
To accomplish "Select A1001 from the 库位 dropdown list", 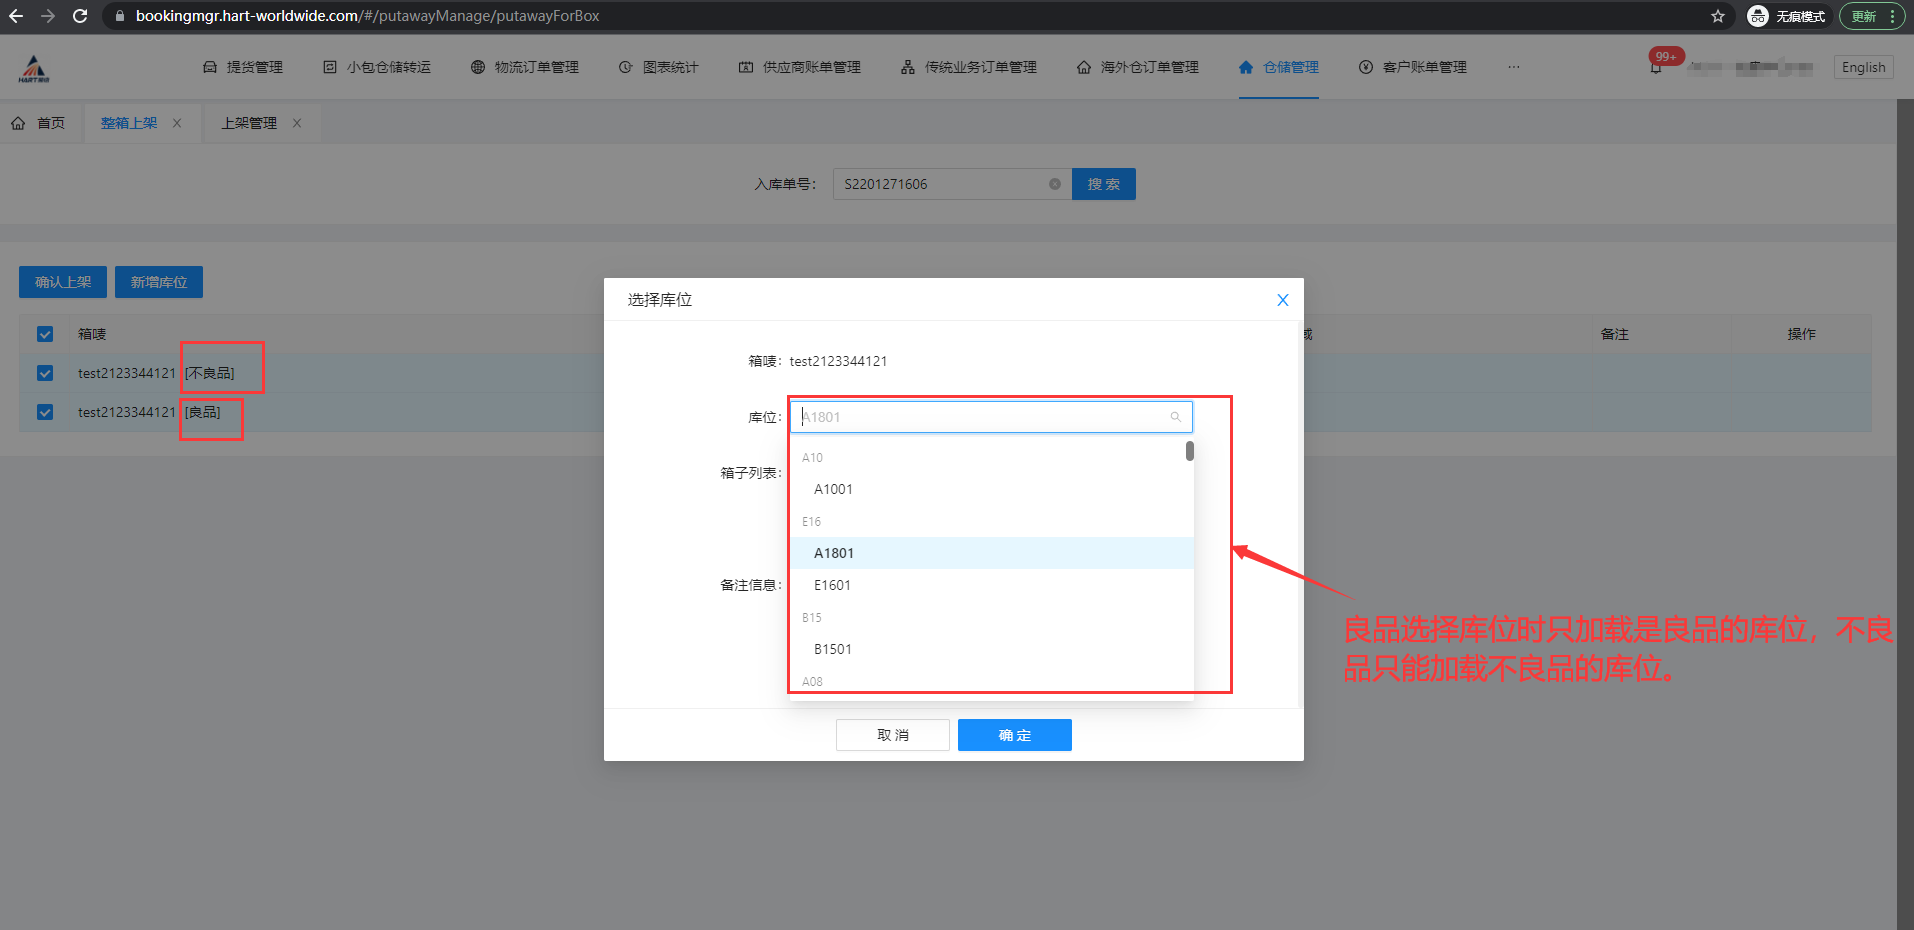I will tap(833, 489).
